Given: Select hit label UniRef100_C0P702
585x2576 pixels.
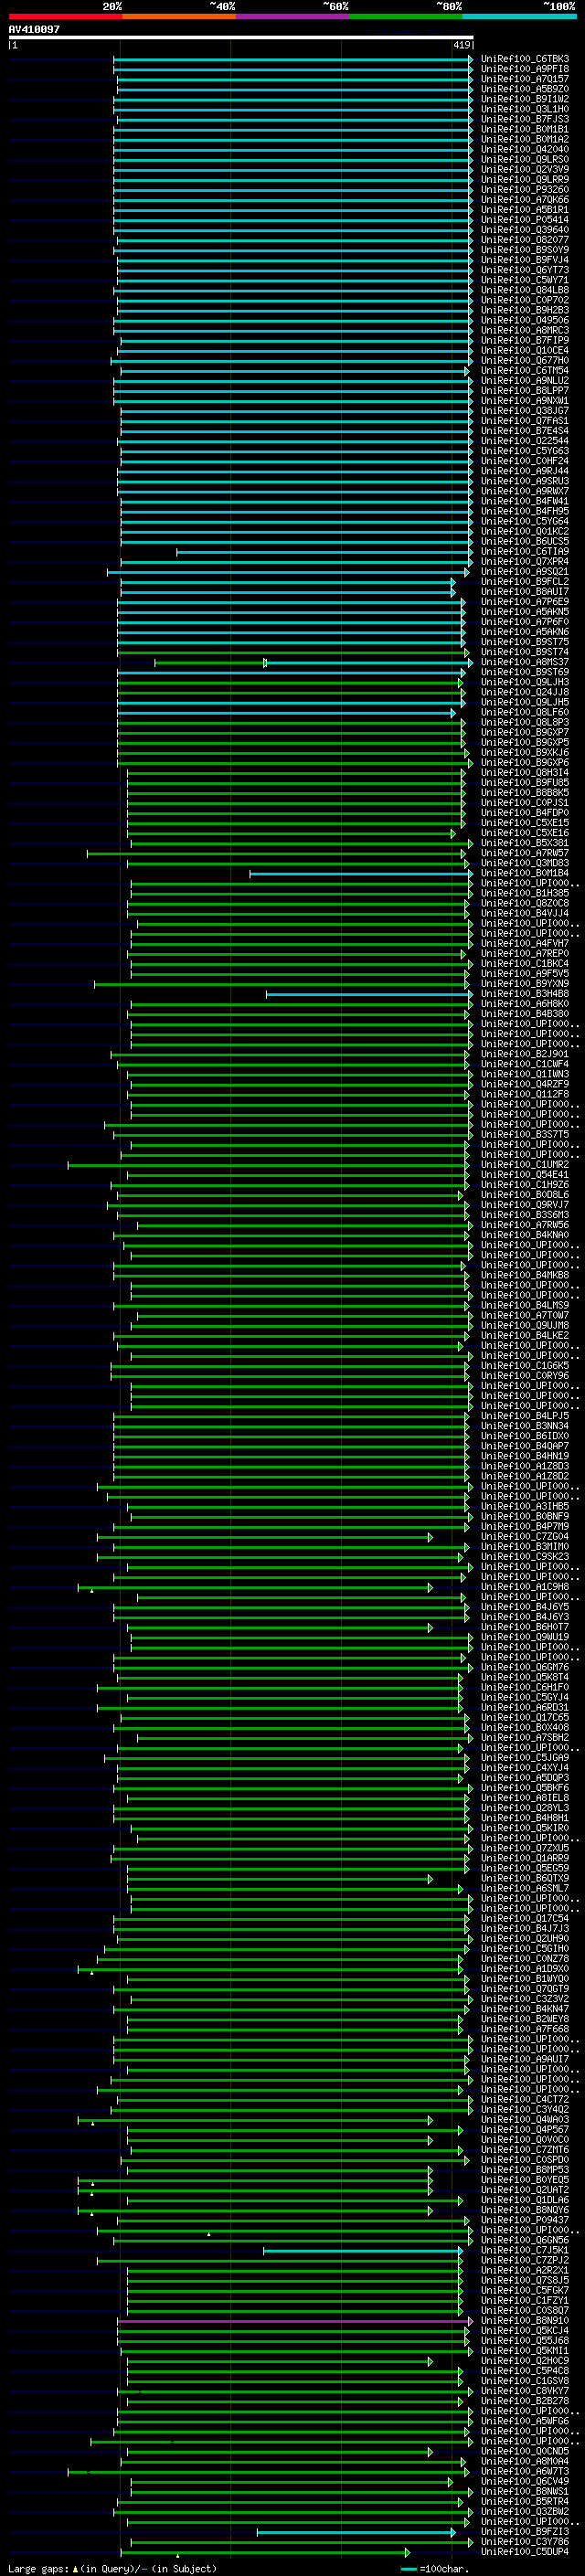Looking at the screenshot, I should click(x=524, y=300).
